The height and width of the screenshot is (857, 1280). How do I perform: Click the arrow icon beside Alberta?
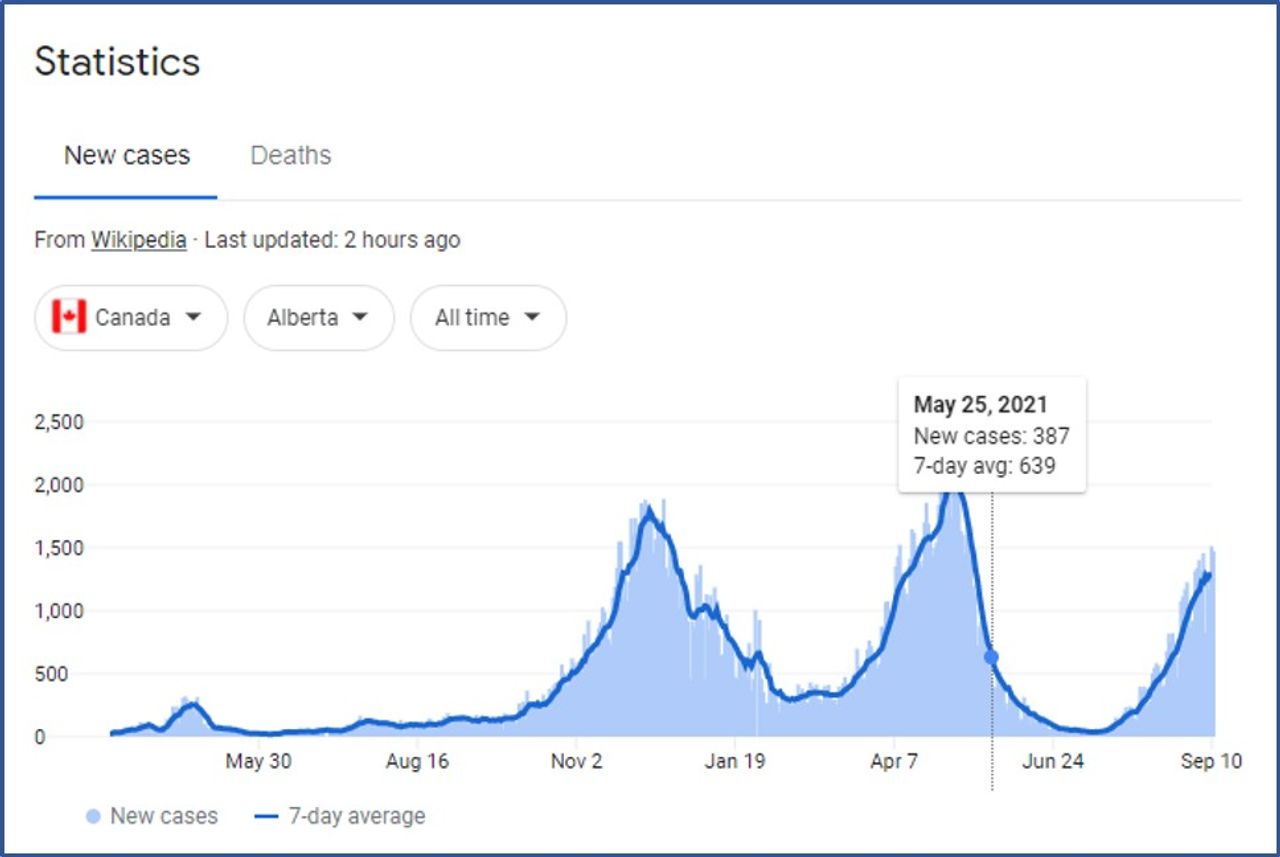pos(360,318)
